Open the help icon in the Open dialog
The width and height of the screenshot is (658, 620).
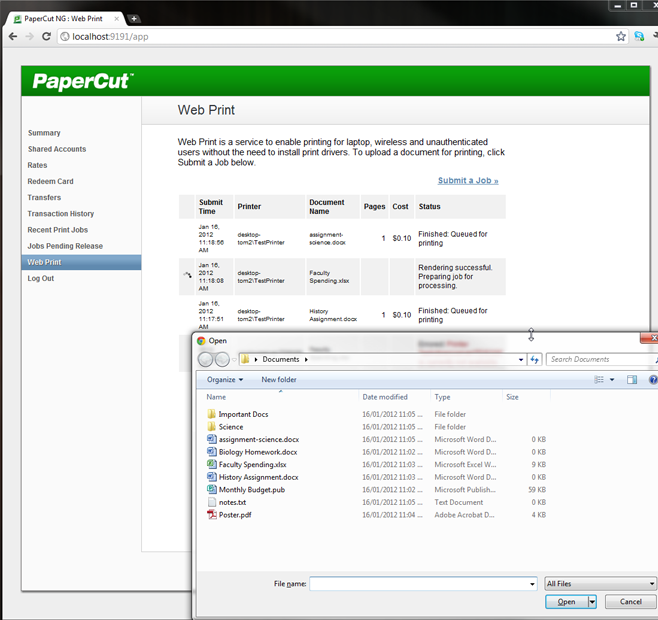653,380
